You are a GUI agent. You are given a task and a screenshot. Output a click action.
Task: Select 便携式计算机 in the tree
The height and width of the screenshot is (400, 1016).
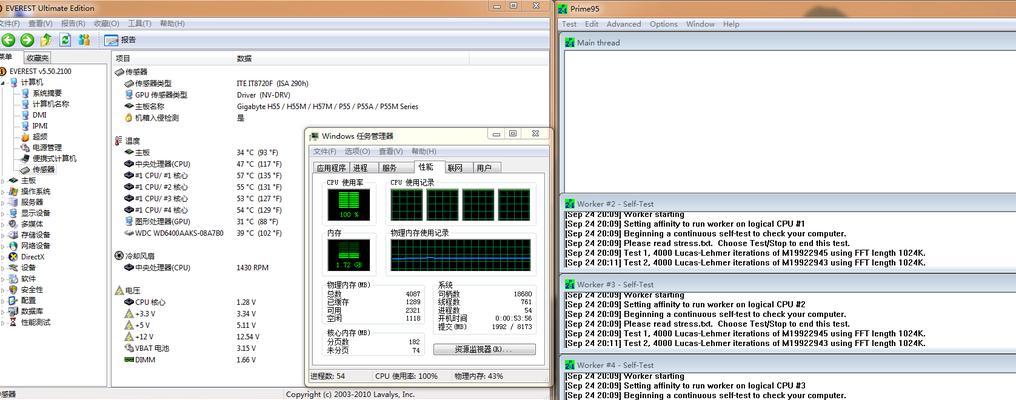click(x=54, y=158)
